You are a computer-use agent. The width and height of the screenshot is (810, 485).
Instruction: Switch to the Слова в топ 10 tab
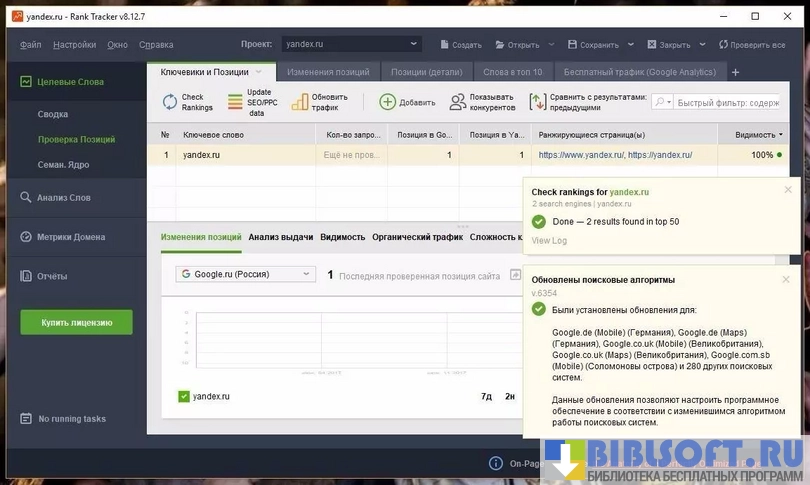[x=512, y=72]
